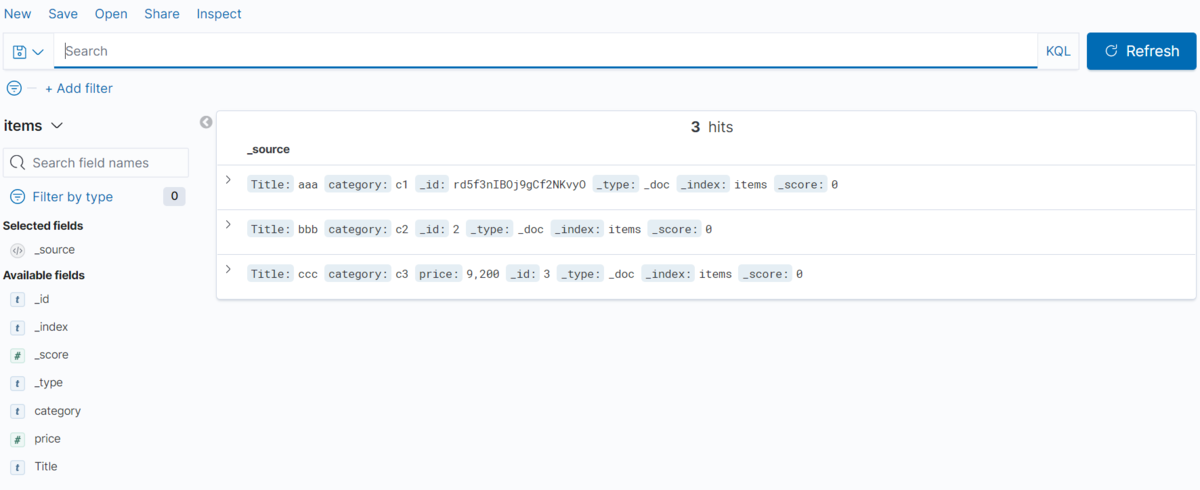Click the Open menu item
The width and height of the screenshot is (1200, 490).
click(111, 14)
